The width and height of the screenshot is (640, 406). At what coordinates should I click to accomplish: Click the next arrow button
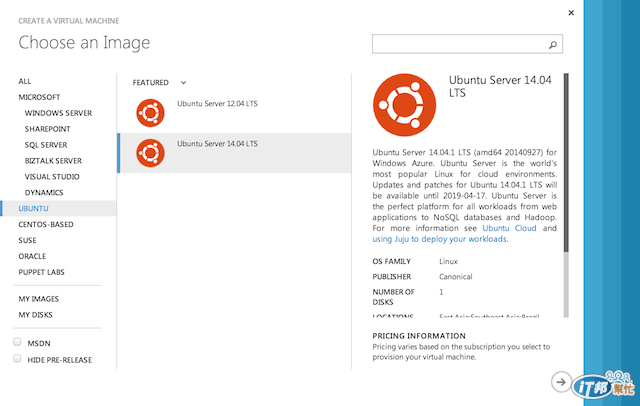point(561,382)
